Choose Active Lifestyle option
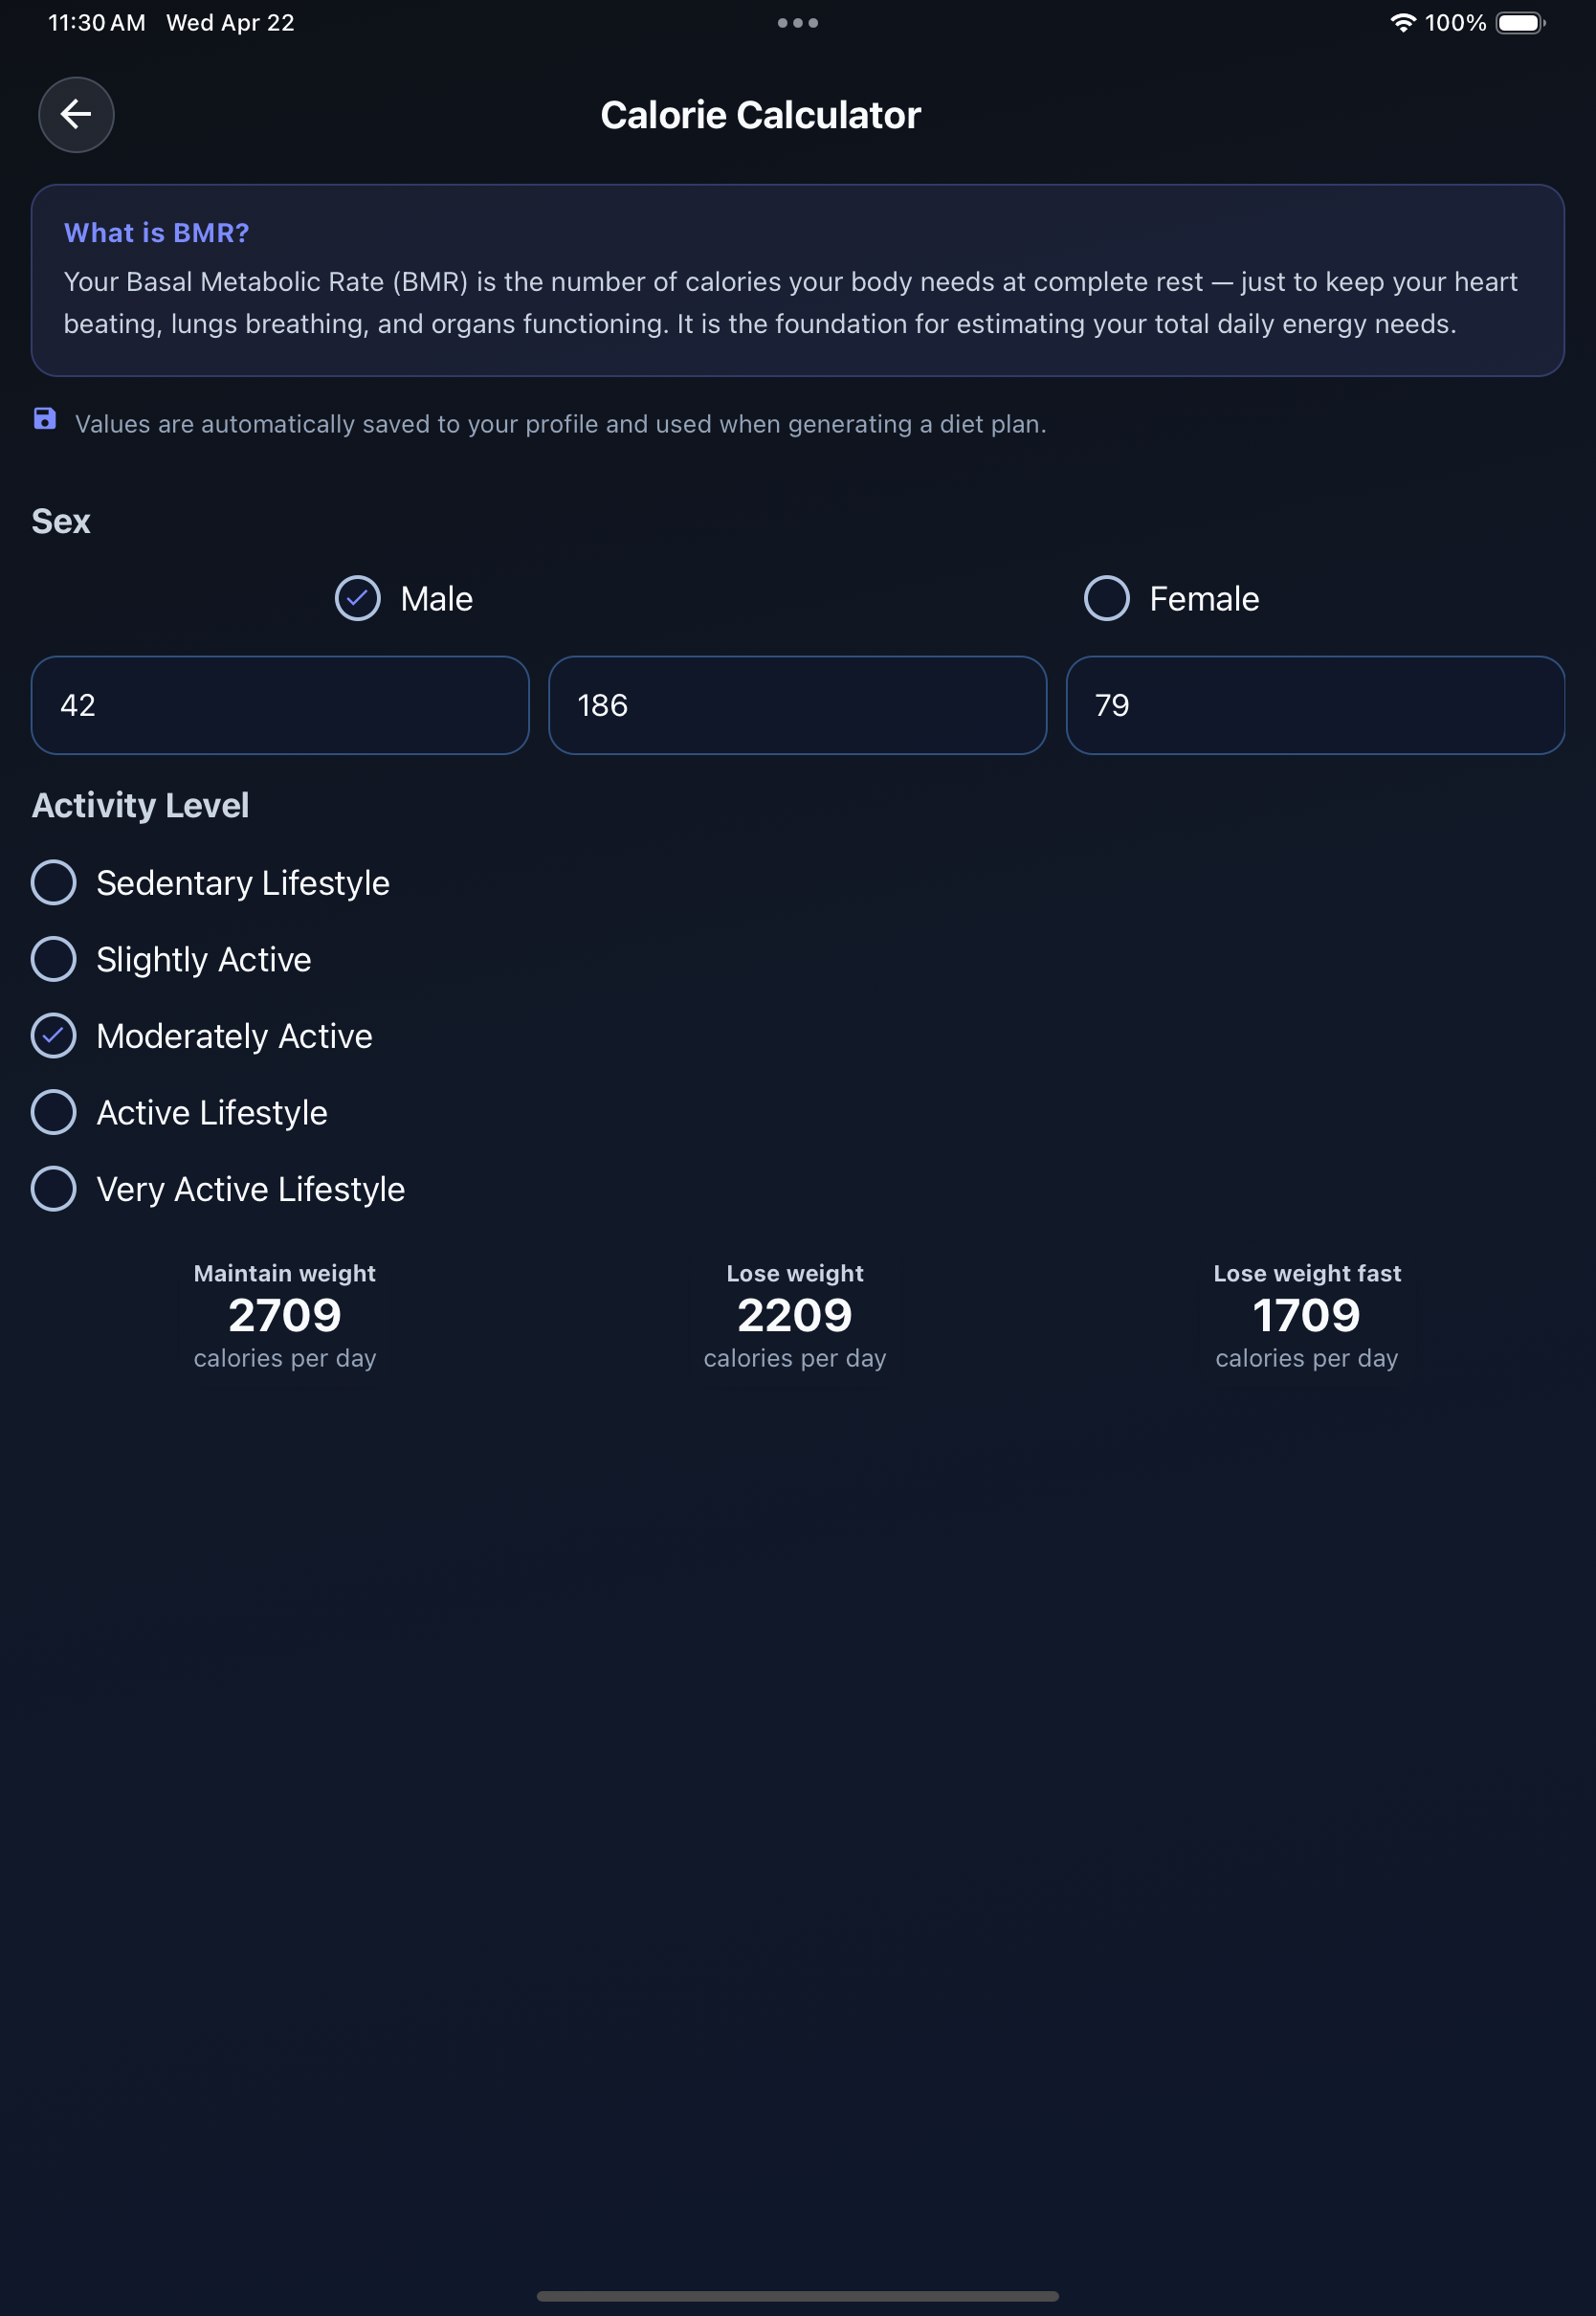The width and height of the screenshot is (1596, 2316). point(54,1113)
